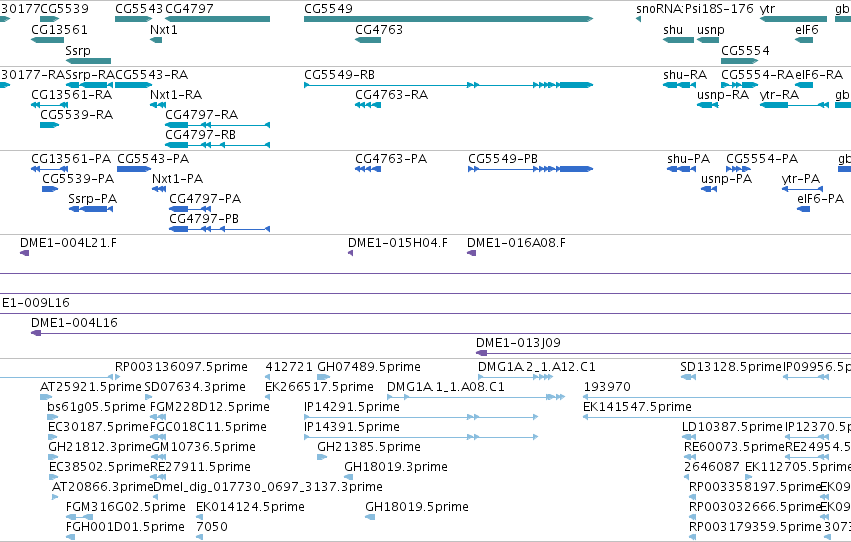
Task: Click the AT25921.5prime EST label
Action: (91, 387)
